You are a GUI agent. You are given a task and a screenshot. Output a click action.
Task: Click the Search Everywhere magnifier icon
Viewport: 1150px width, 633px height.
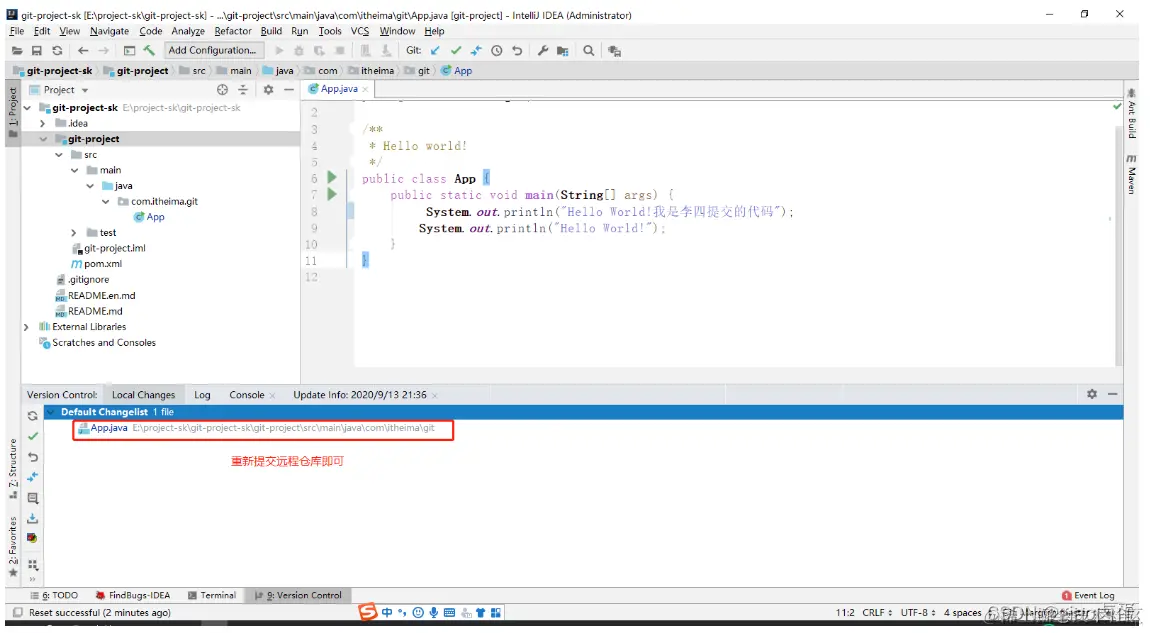pos(588,51)
